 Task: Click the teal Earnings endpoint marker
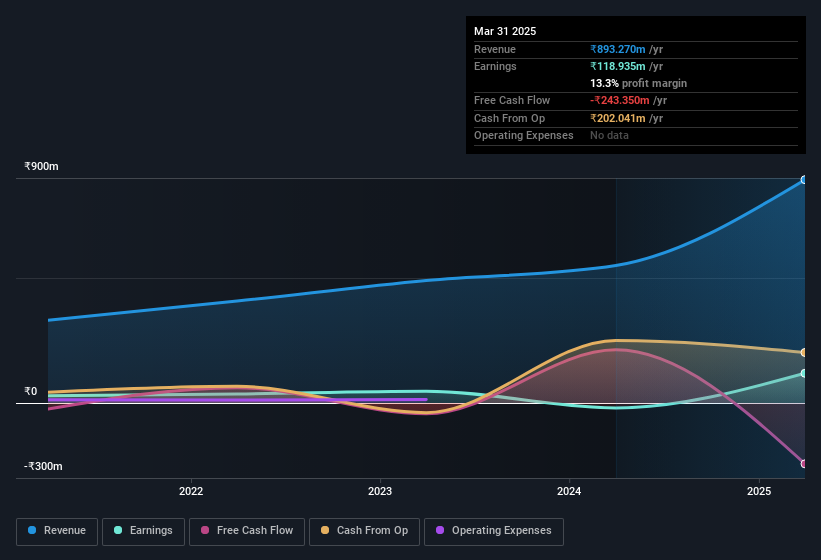804,373
